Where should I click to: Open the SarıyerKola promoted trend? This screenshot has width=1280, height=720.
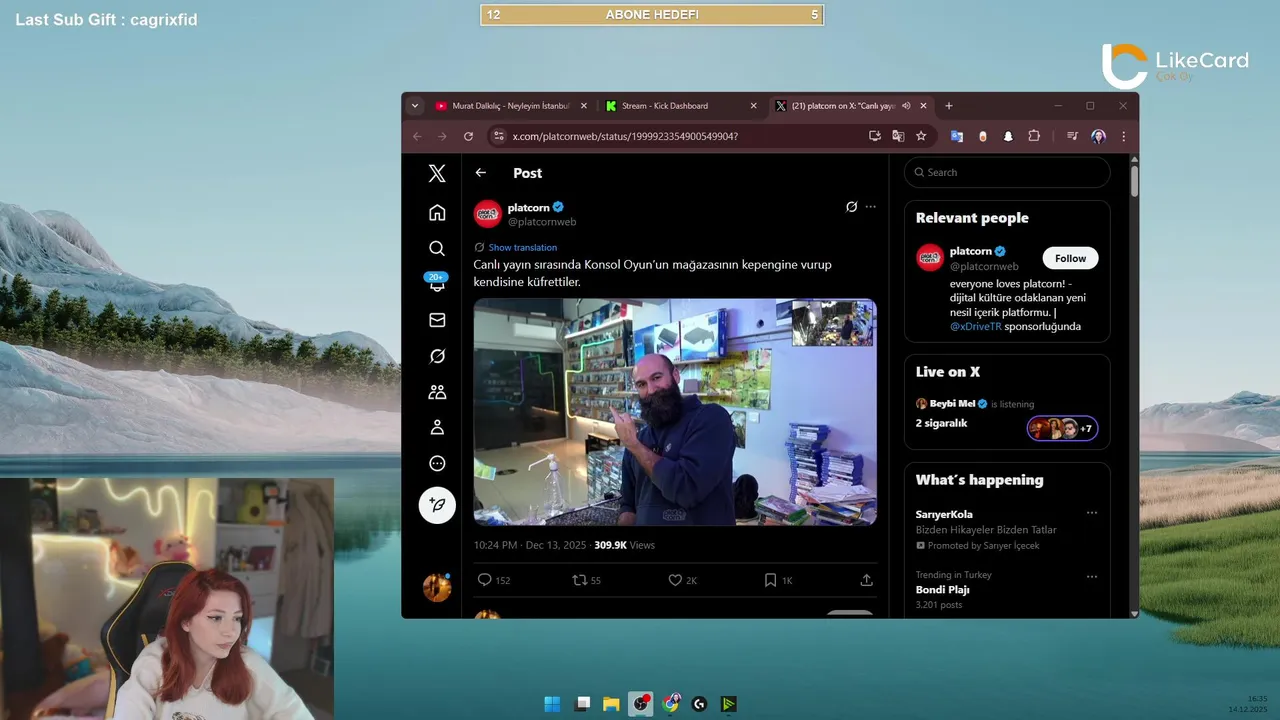tap(944, 514)
